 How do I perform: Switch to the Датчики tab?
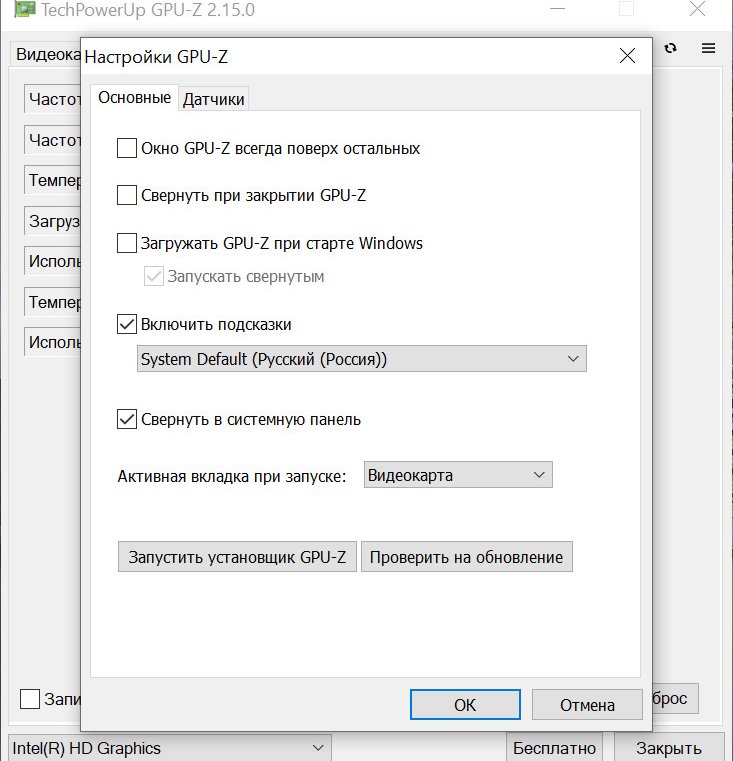pyautogui.click(x=214, y=99)
